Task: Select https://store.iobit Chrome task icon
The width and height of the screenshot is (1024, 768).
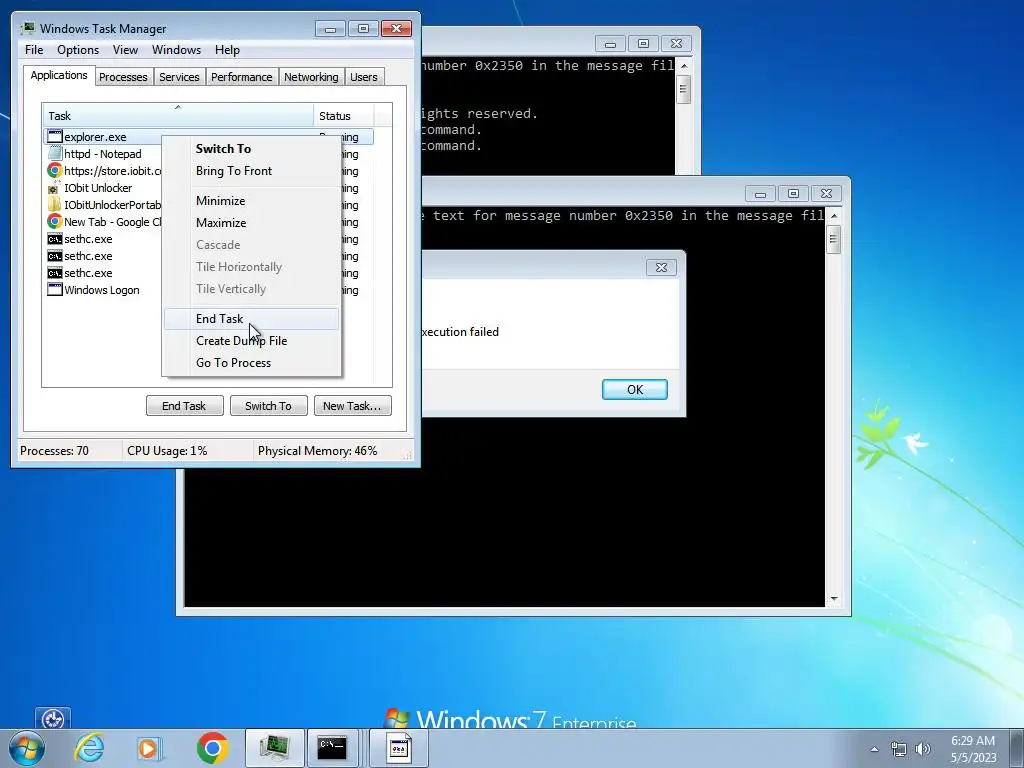Action: pyautogui.click(x=55, y=170)
